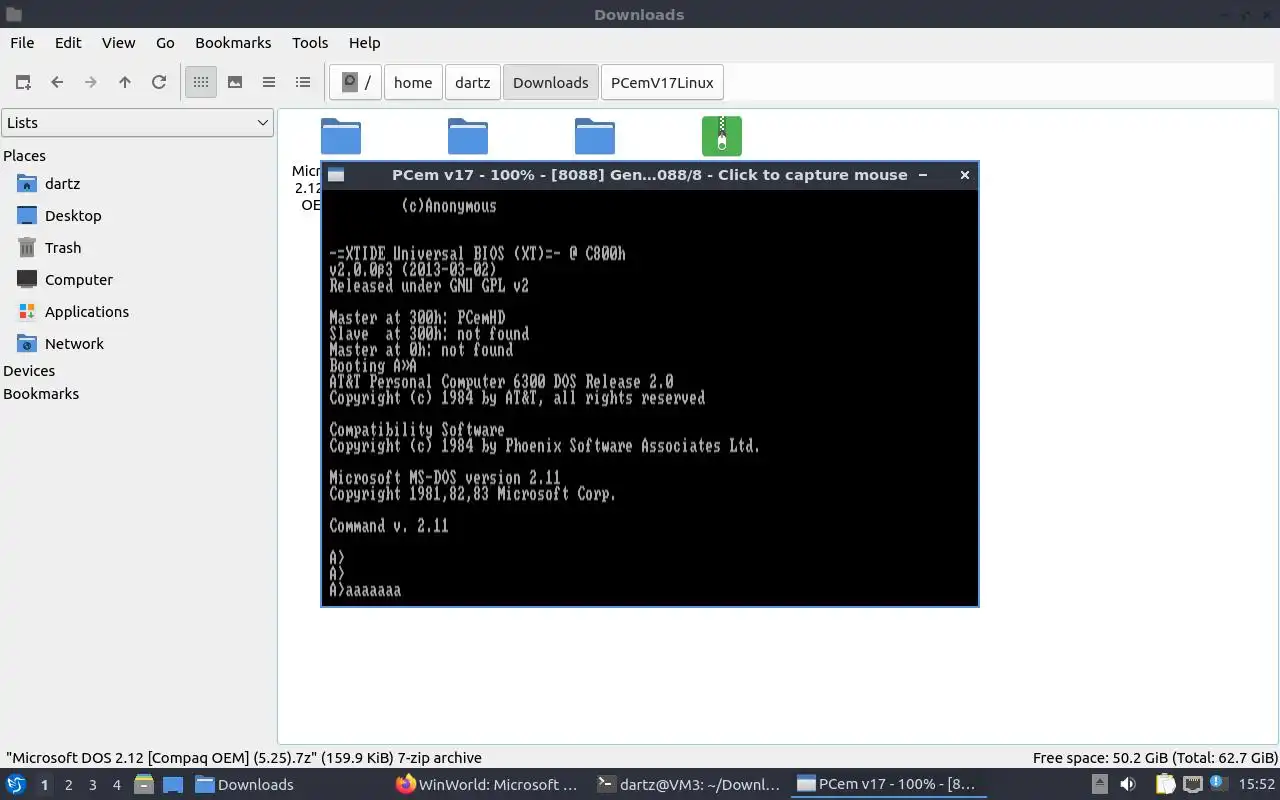
Task: Click the removable media eject tray icon
Action: [x=1099, y=785]
